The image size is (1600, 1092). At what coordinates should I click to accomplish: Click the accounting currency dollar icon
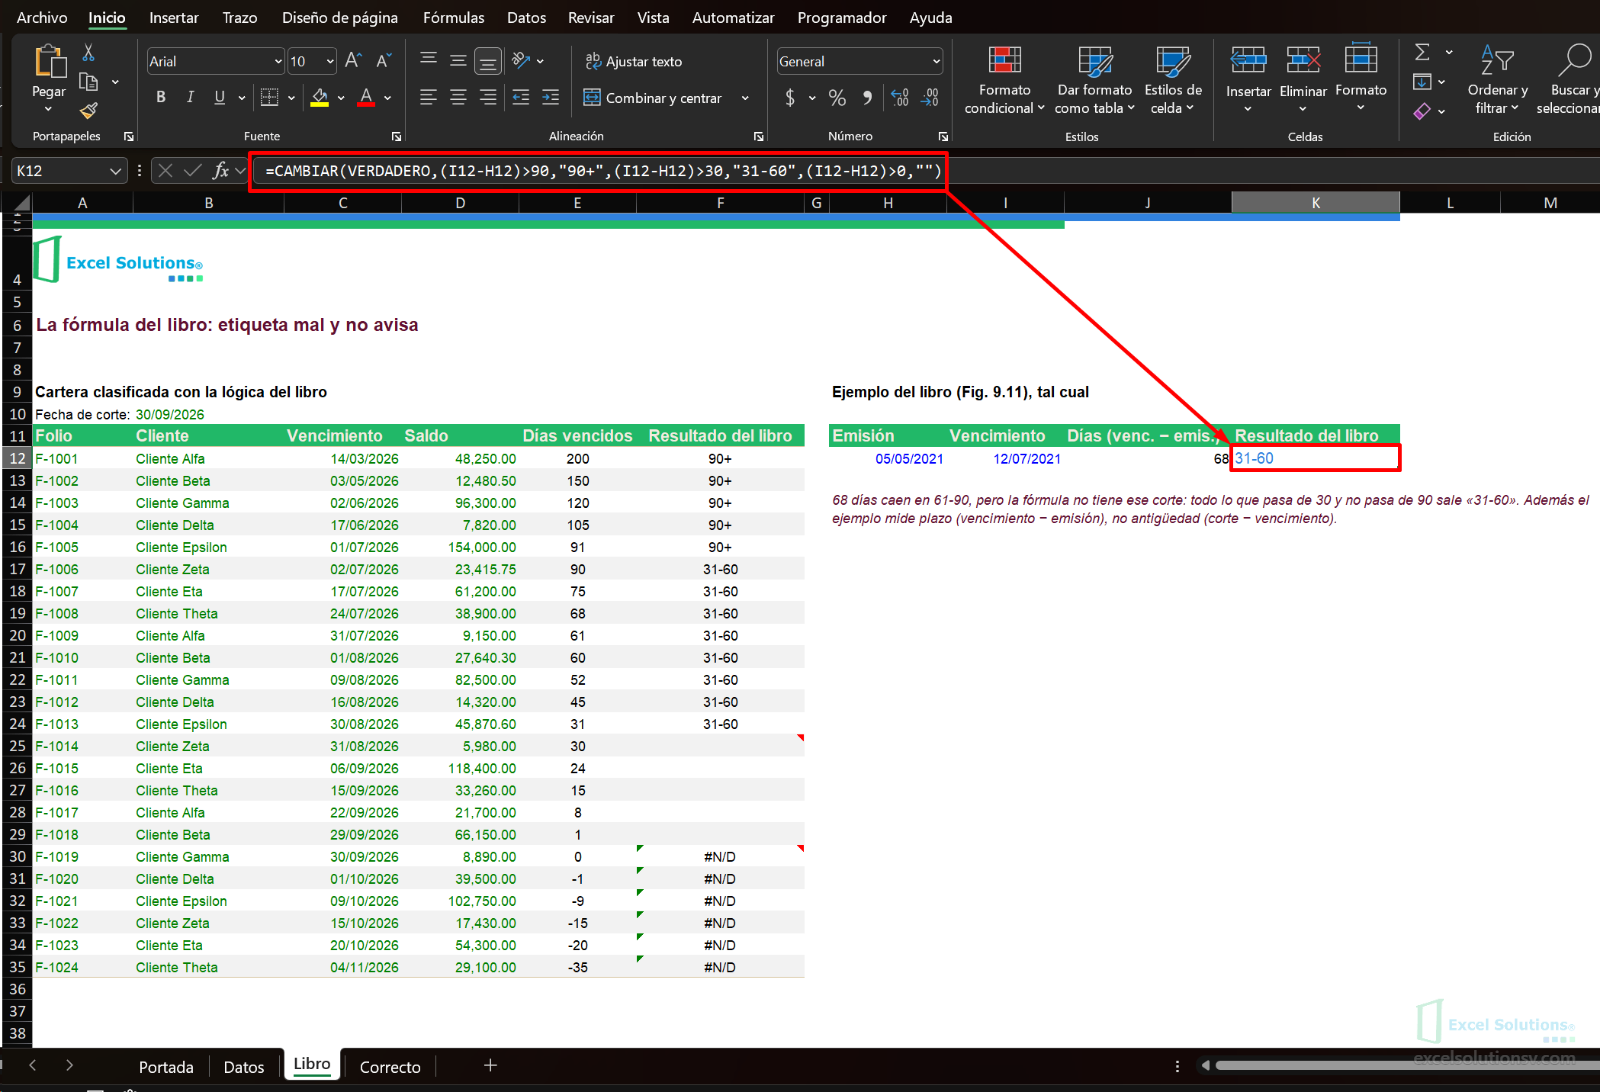791,98
